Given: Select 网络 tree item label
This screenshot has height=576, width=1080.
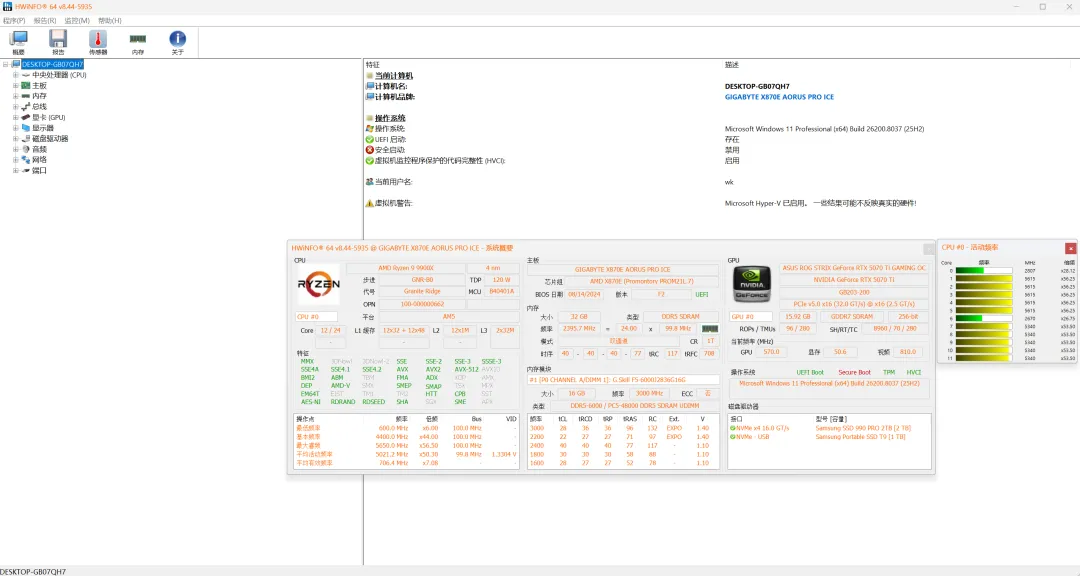Looking at the screenshot, I should [x=39, y=160].
